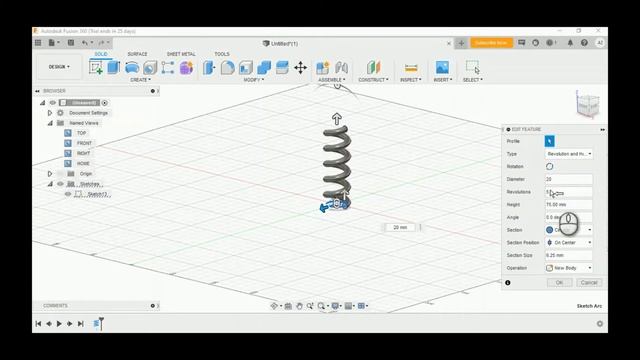Toggle the Rotation direction button
The image size is (640, 360).
coord(549,167)
